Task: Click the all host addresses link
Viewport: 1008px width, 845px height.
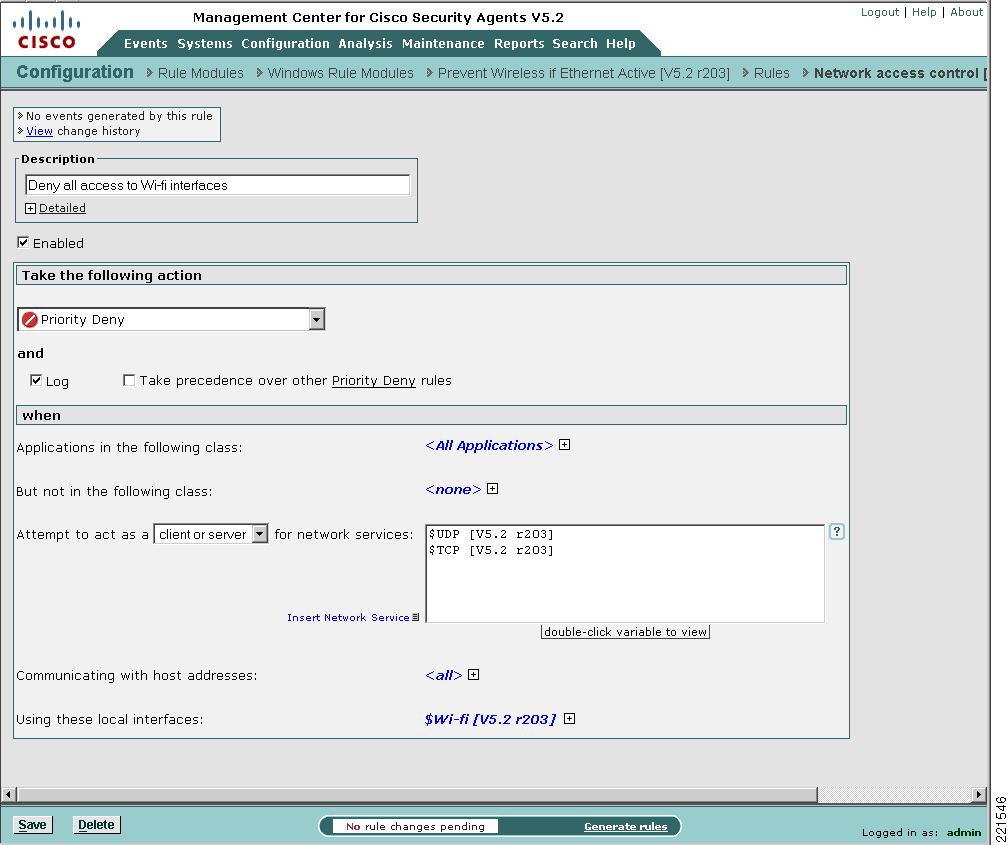Action: click(444, 675)
